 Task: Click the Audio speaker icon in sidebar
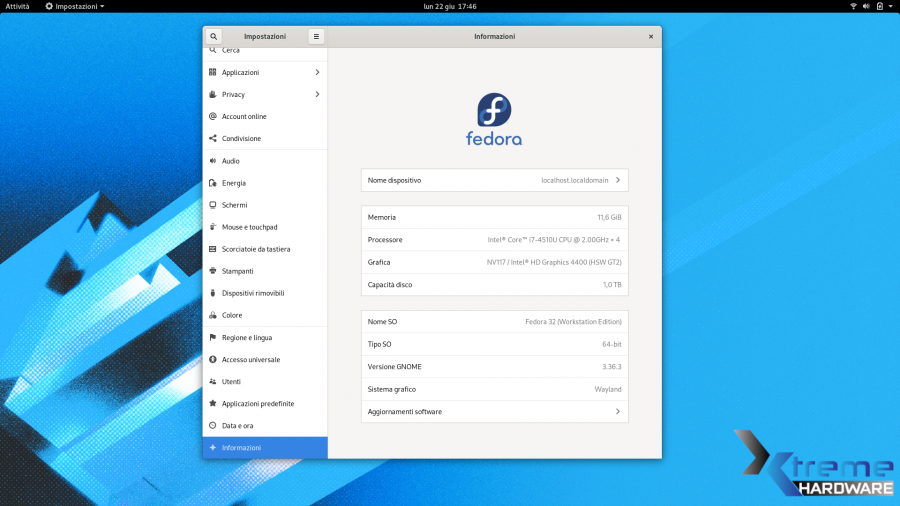tap(212, 161)
